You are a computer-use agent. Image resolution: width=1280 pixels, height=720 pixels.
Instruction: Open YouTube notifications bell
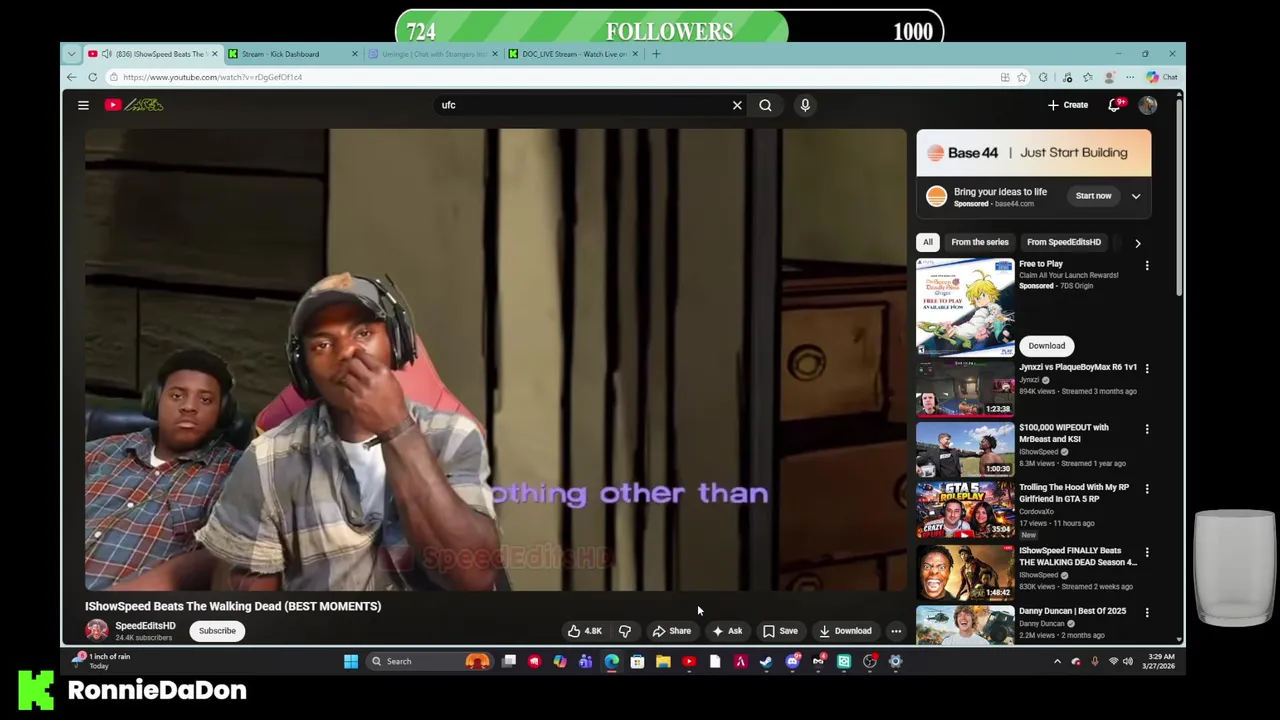coord(1114,105)
